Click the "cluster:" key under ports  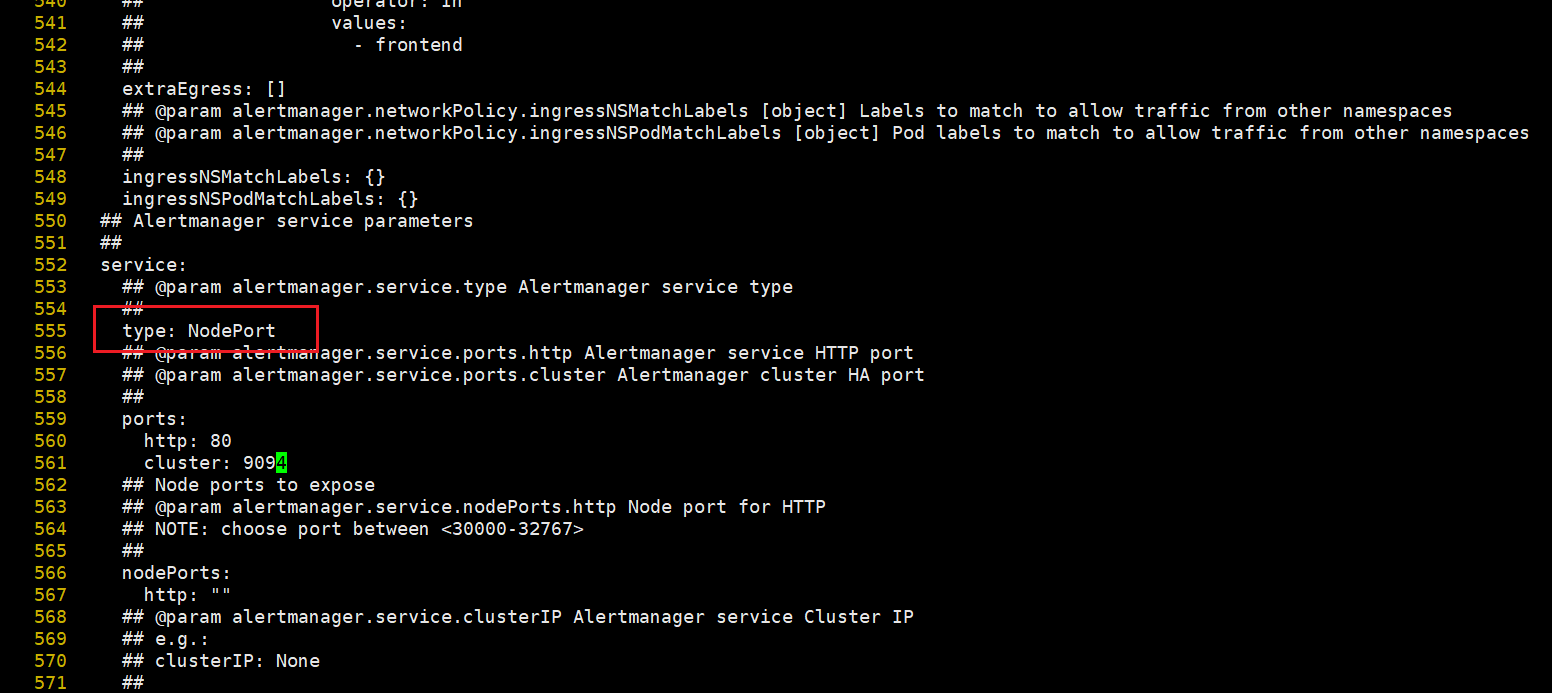point(188,463)
